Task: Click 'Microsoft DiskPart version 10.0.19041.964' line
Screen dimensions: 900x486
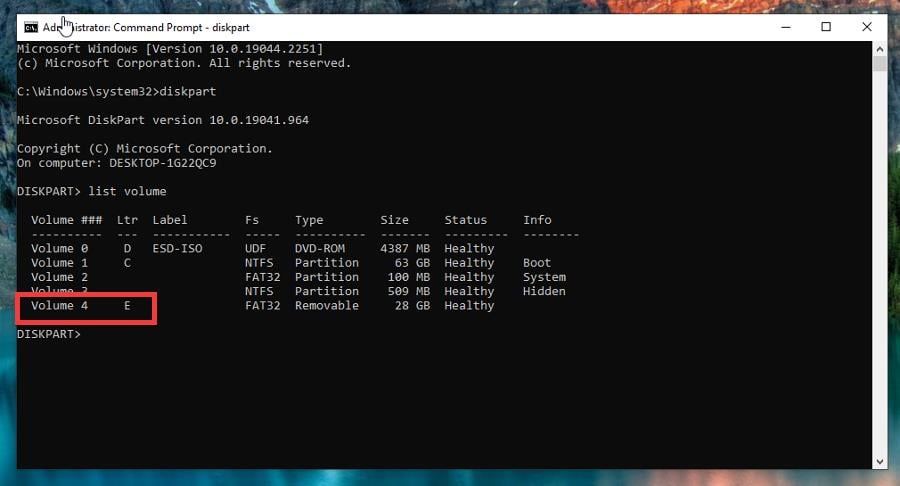Action: tap(163, 120)
